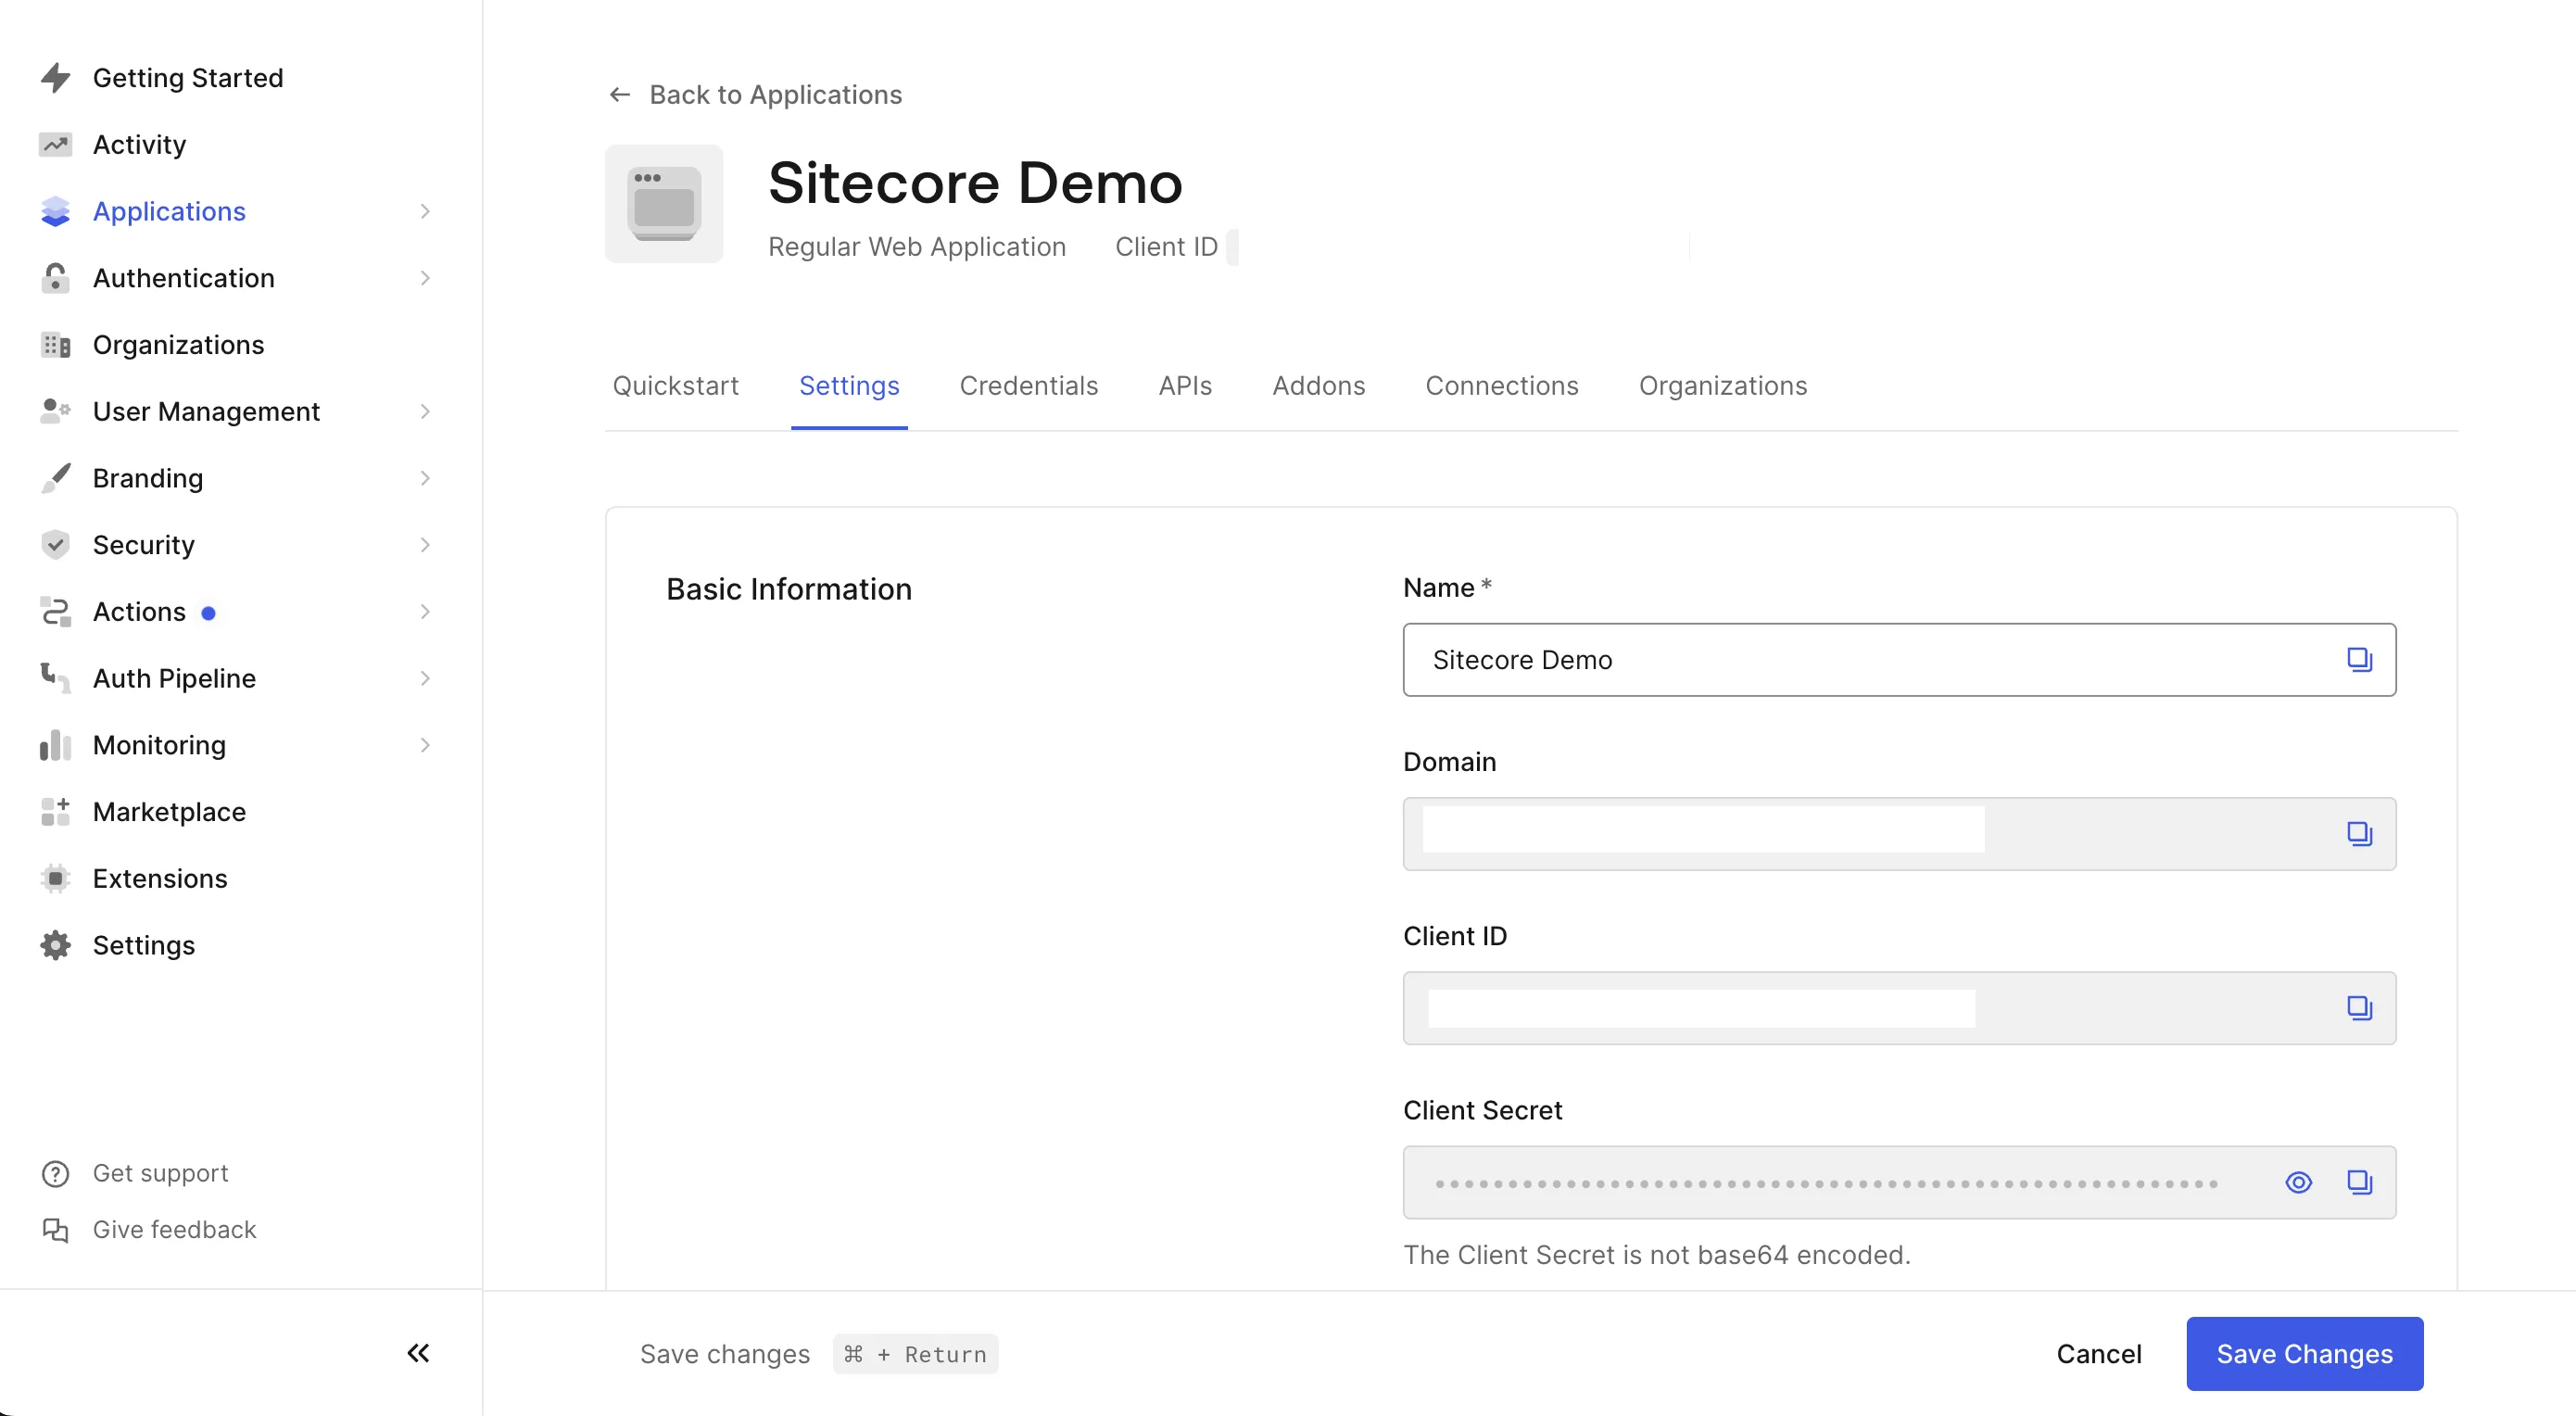Click the Monitoring icon in sidebar

tap(54, 745)
